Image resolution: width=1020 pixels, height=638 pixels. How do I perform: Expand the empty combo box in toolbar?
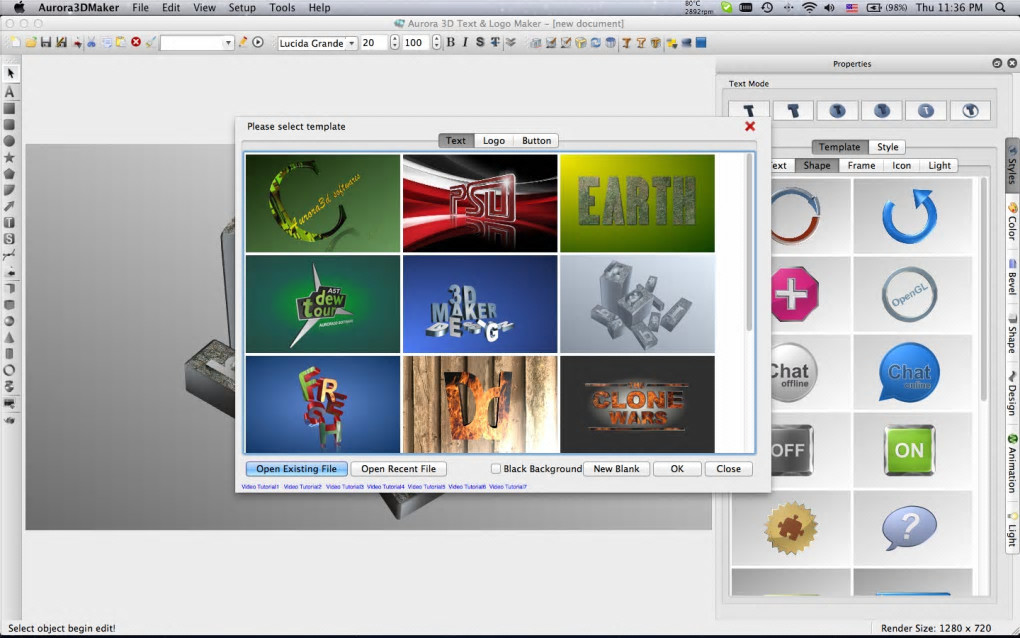[228, 43]
